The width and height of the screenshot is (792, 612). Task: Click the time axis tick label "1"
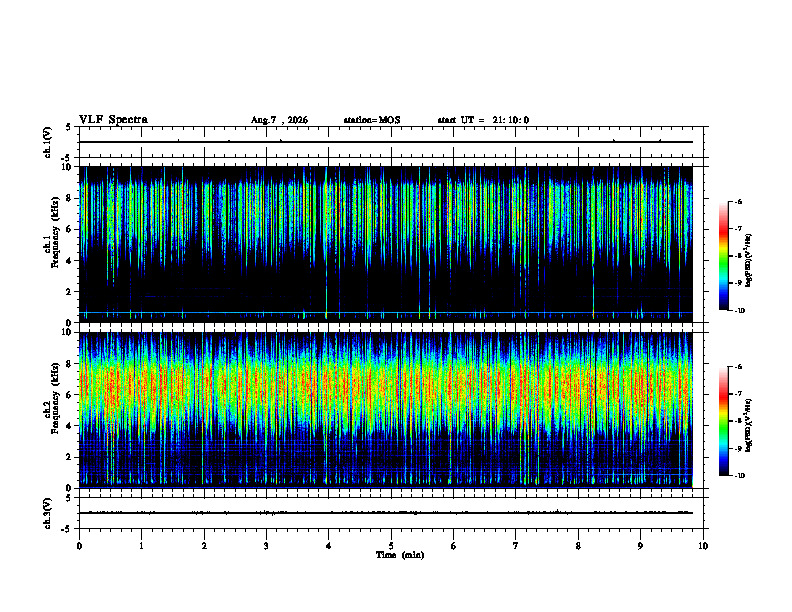tap(142, 546)
